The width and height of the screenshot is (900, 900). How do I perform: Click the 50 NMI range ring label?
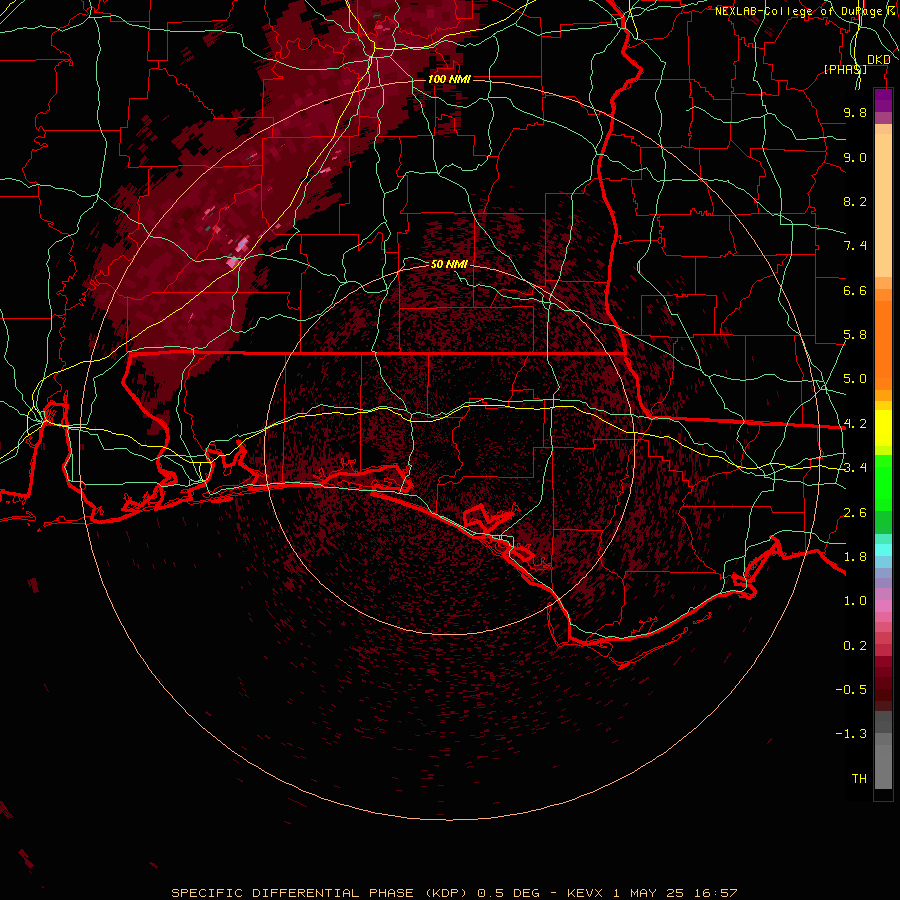point(448,264)
